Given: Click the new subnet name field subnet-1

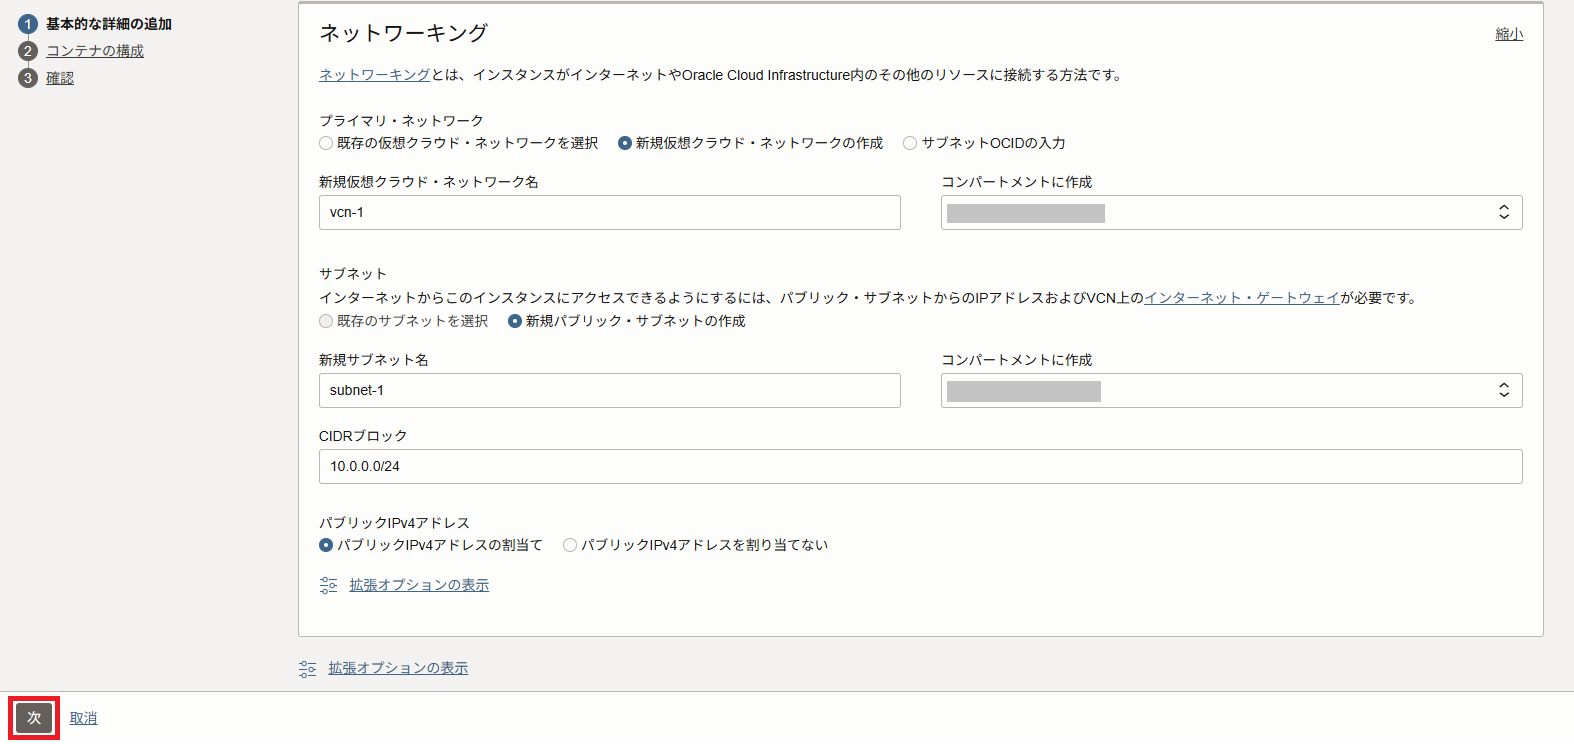Looking at the screenshot, I should (609, 391).
